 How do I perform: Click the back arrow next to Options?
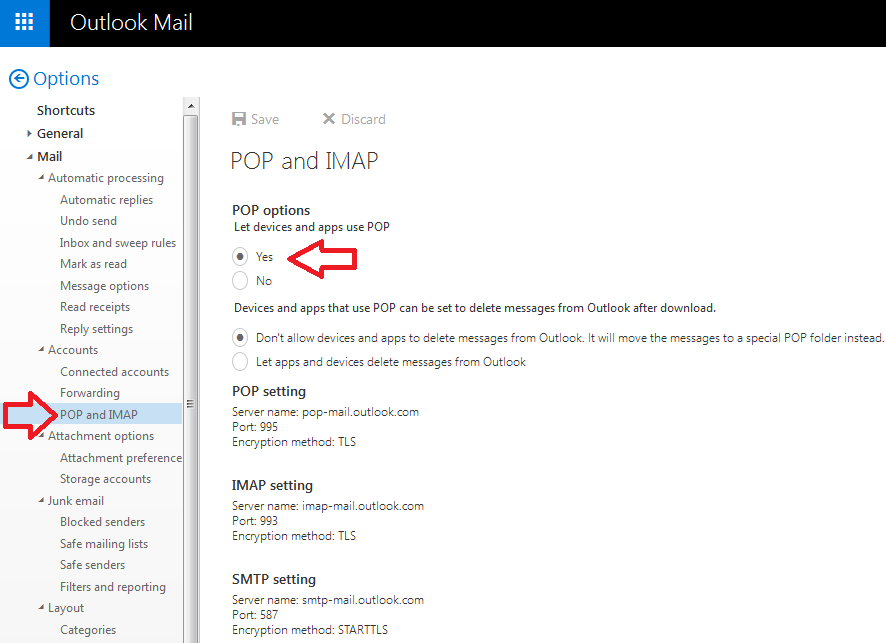point(19,79)
